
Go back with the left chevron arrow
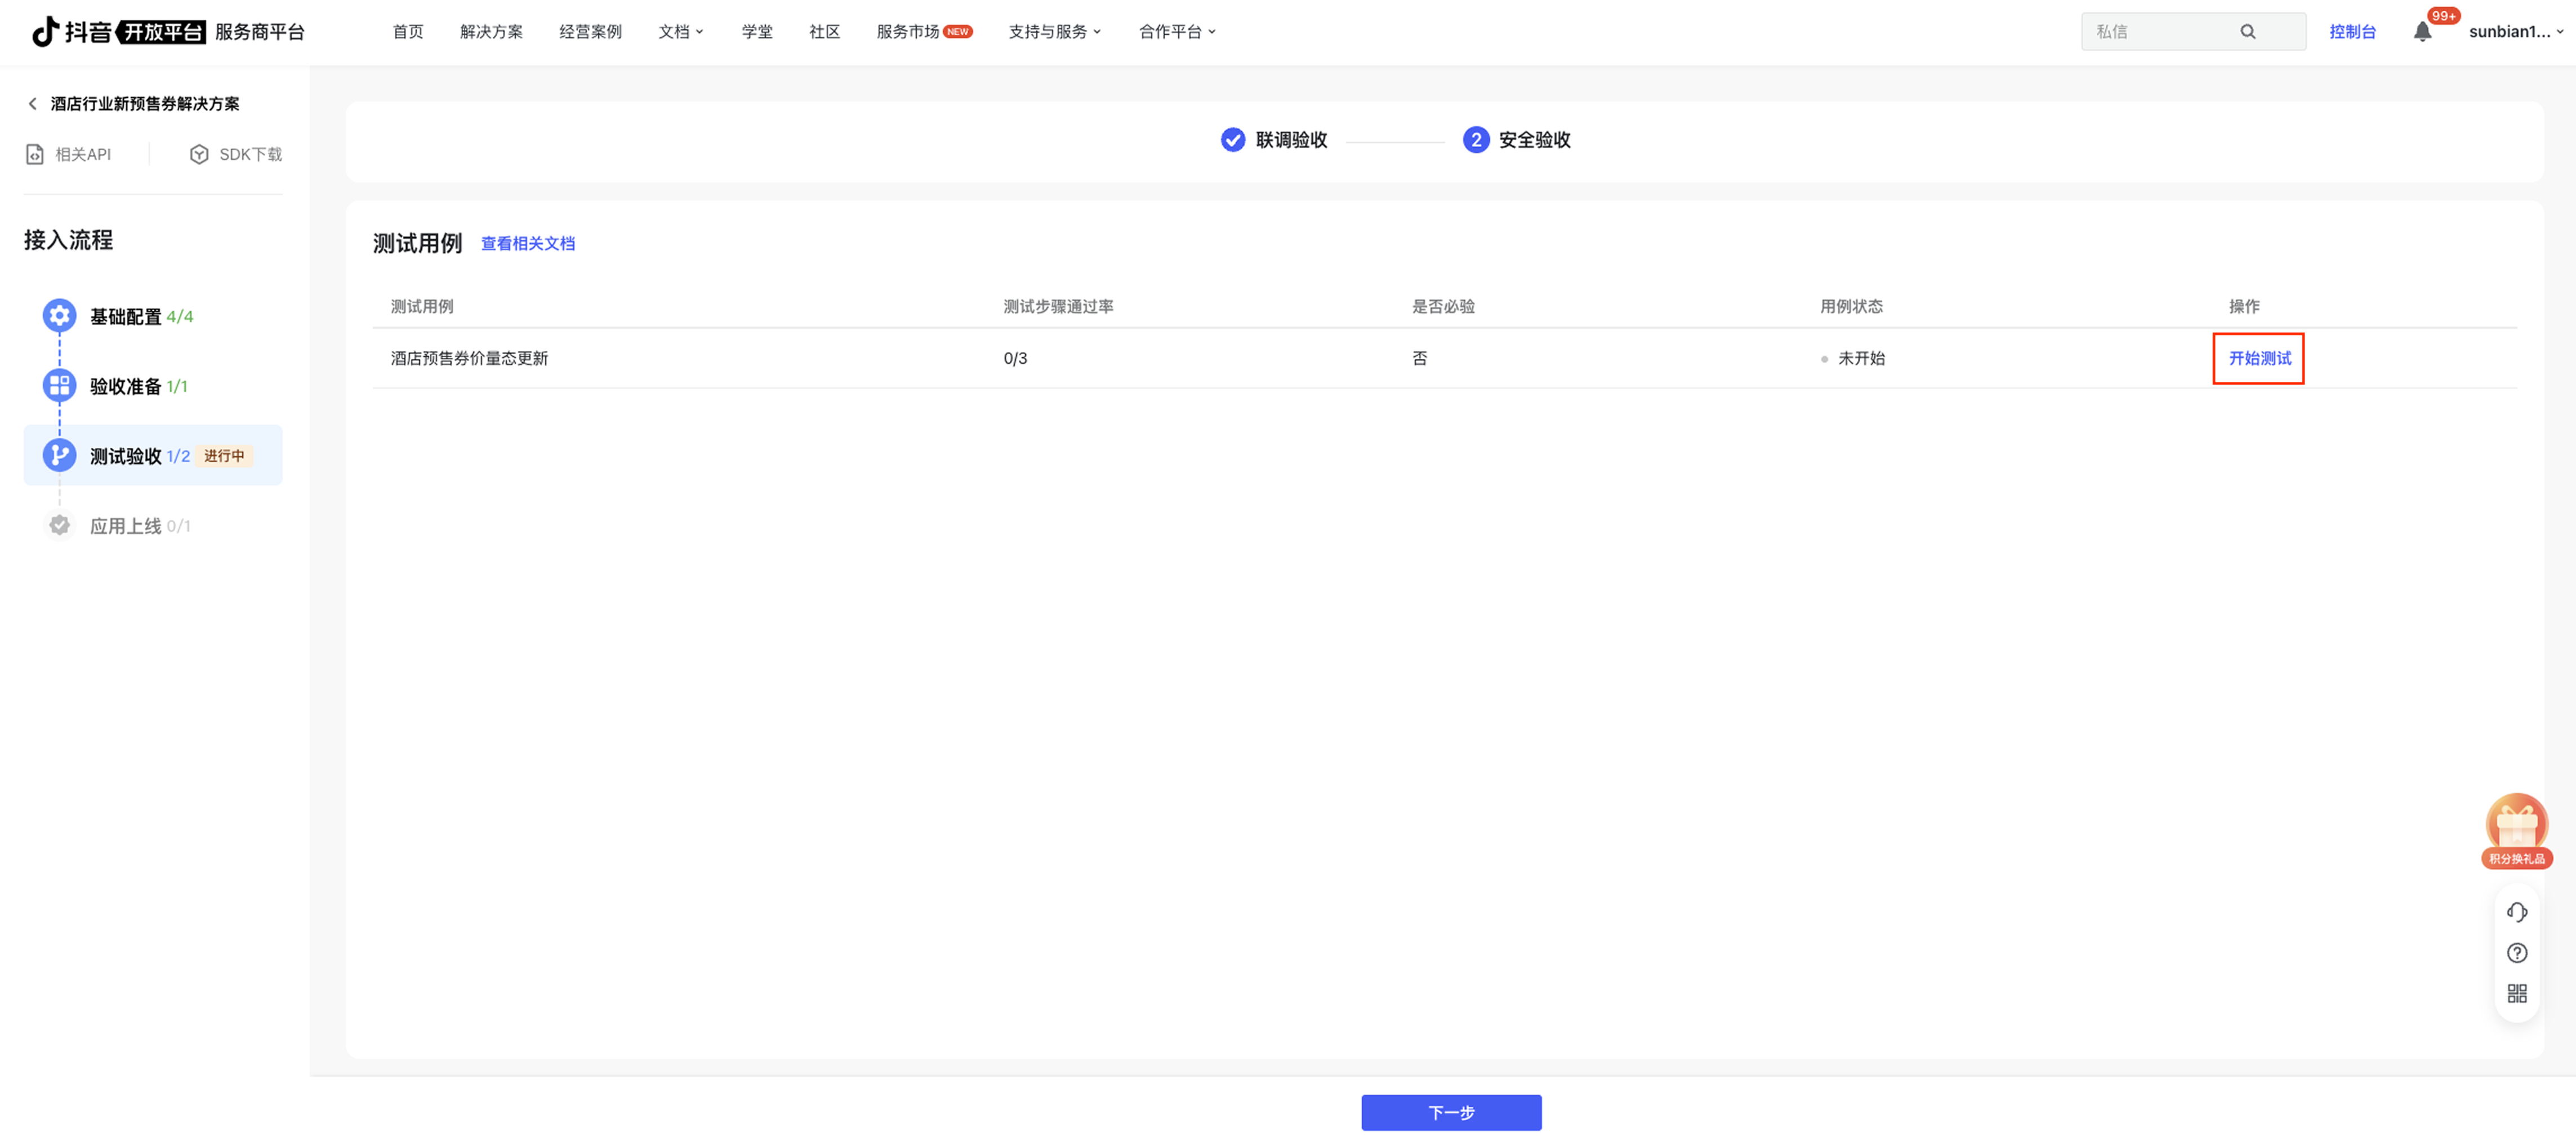click(x=32, y=104)
